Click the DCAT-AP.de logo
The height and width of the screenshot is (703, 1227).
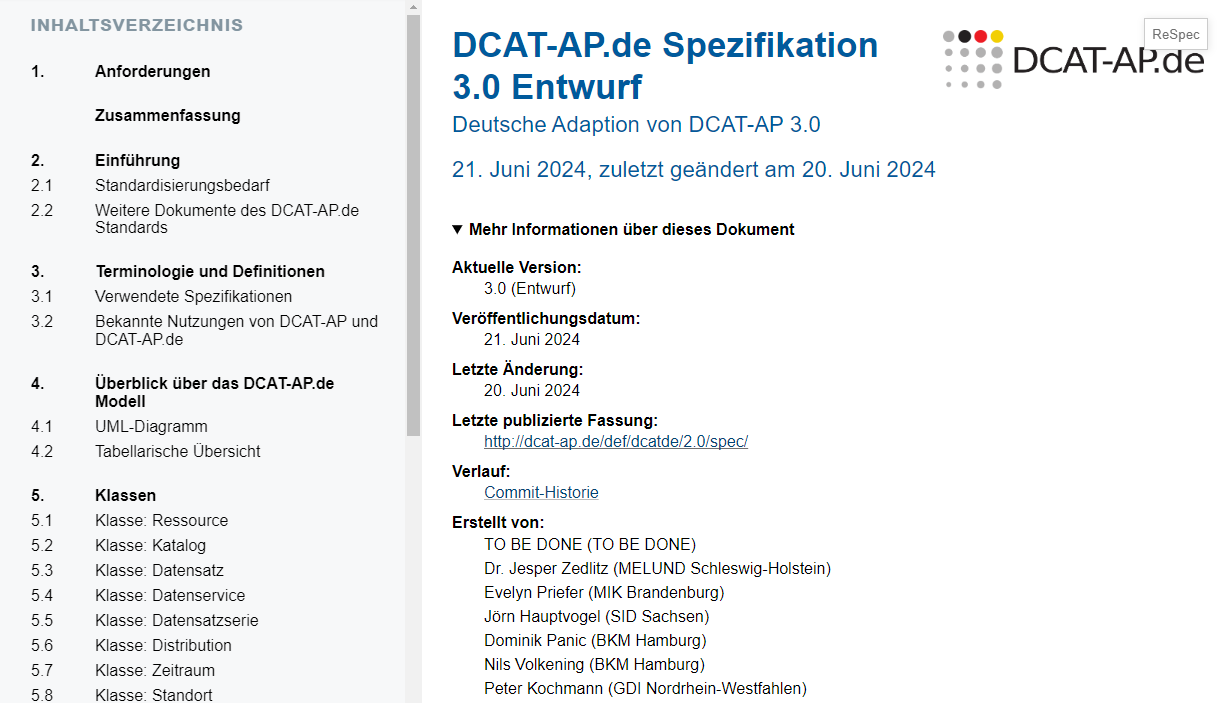(x=1073, y=60)
